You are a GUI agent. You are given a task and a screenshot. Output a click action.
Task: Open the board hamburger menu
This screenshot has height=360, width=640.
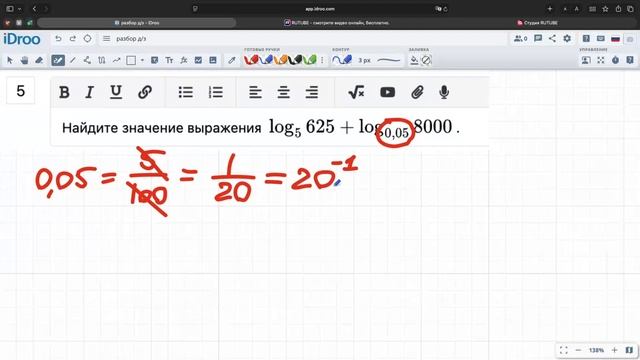click(107, 38)
